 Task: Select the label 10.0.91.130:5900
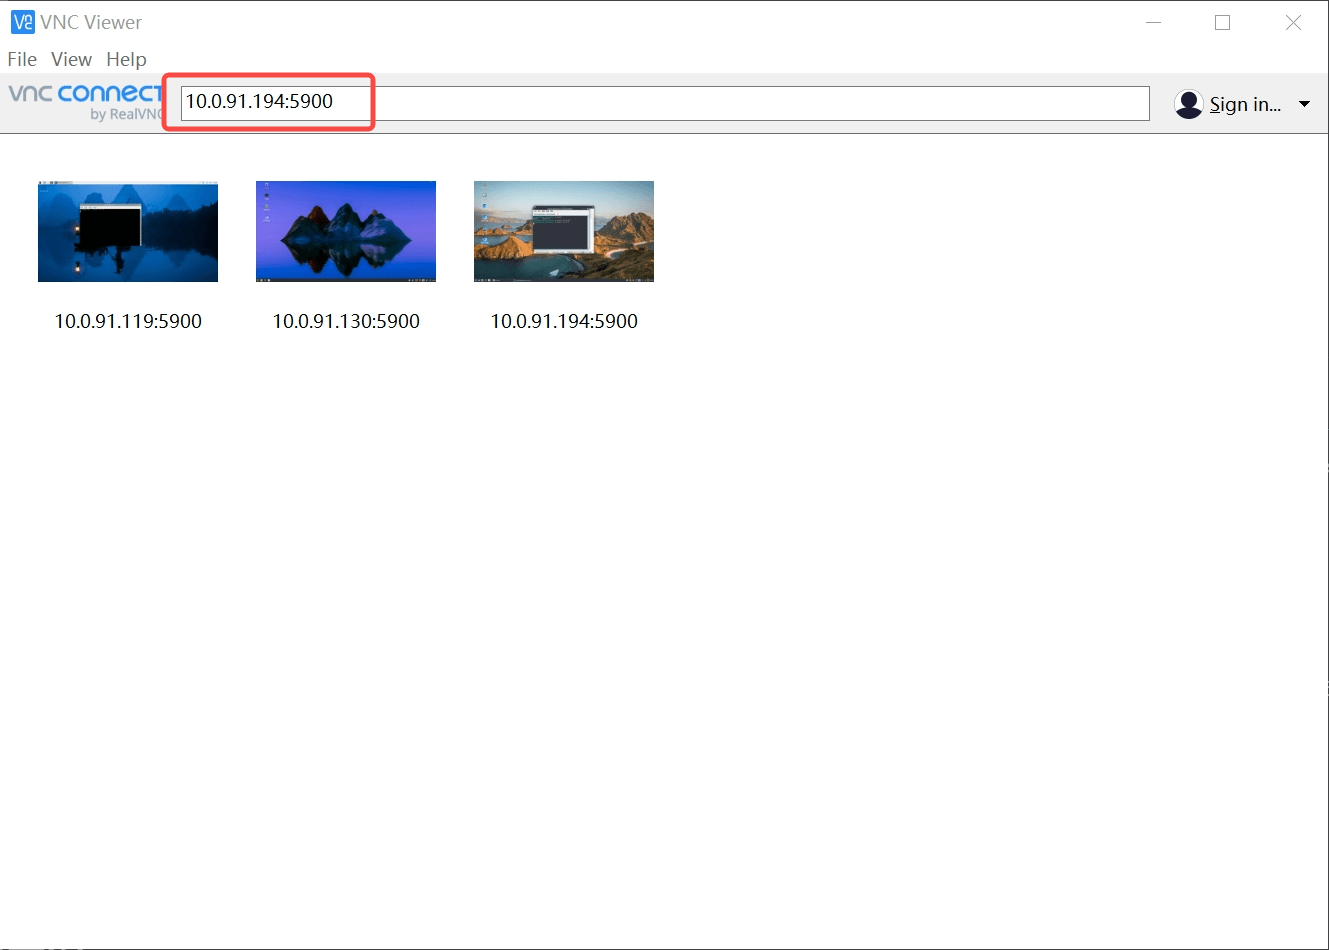click(345, 321)
